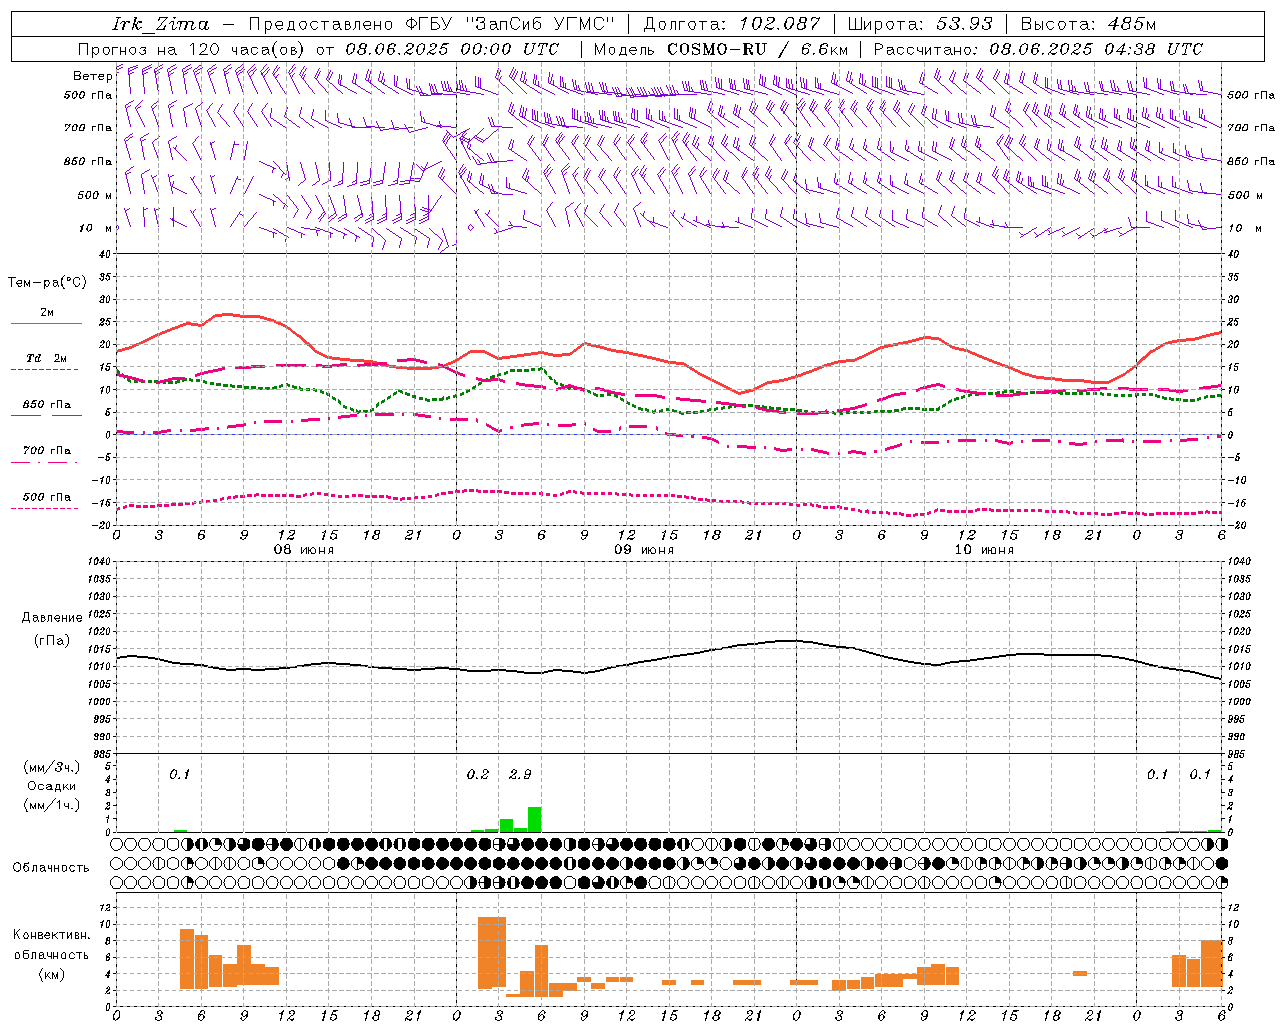Select the Осадки panel label
The height and width of the screenshot is (1024, 1280).
51,786
